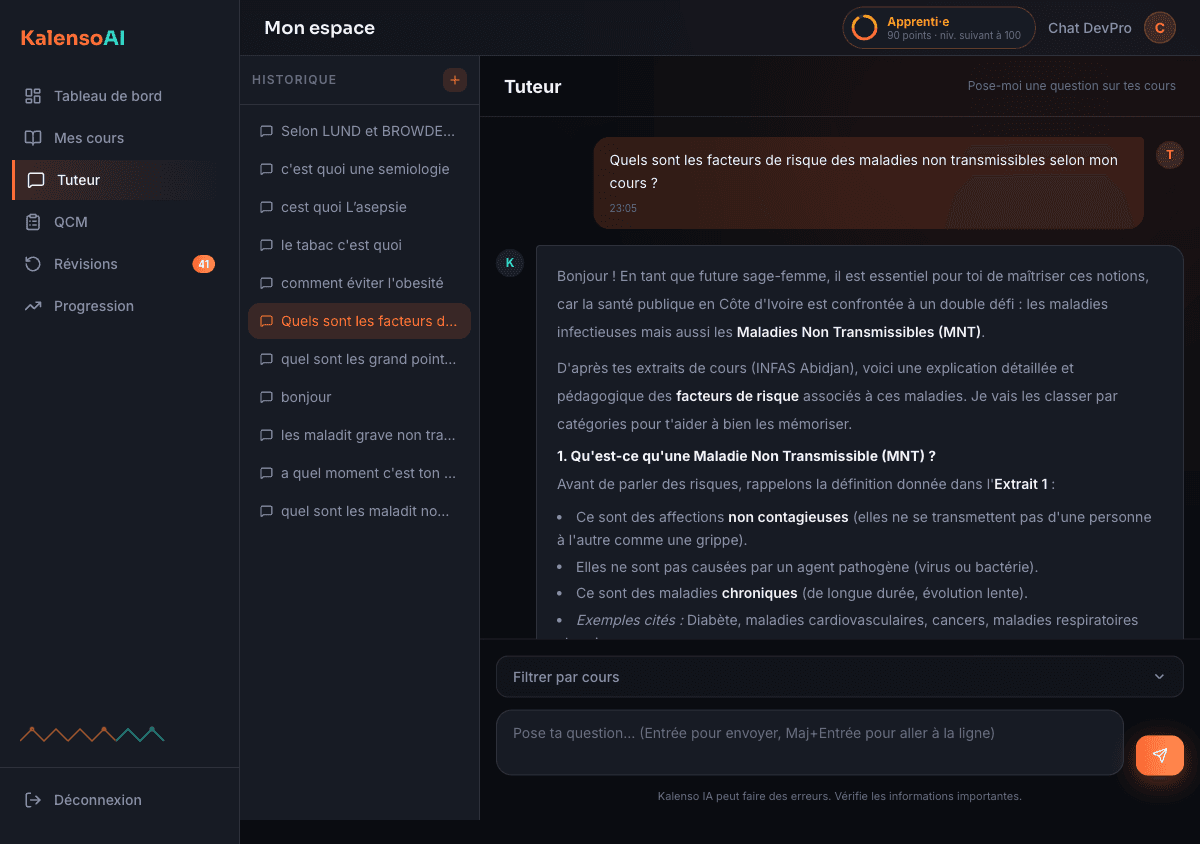Viewport: 1200px width, 844px height.
Task: Open Révisions with 41 badge
Action: click(116, 264)
